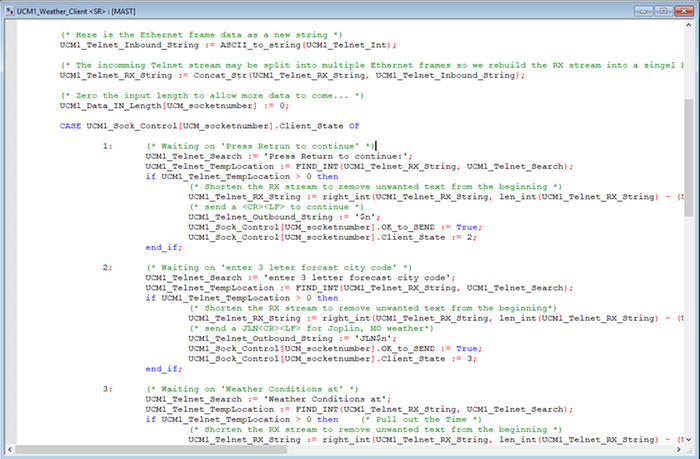Click the horizontal scrollbar right arrow
700x459 pixels.
click(679, 449)
